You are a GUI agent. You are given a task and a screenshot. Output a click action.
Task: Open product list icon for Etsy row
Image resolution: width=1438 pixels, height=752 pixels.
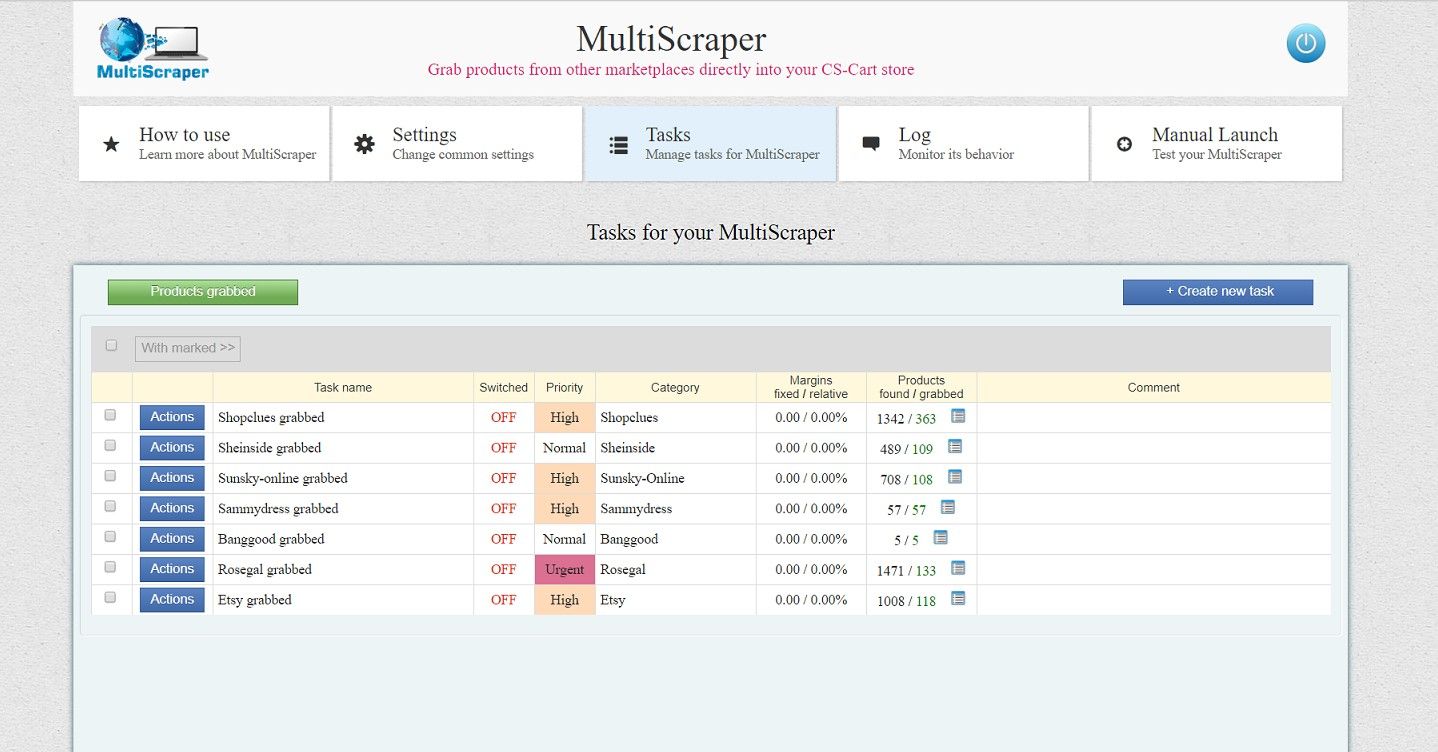[958, 598]
